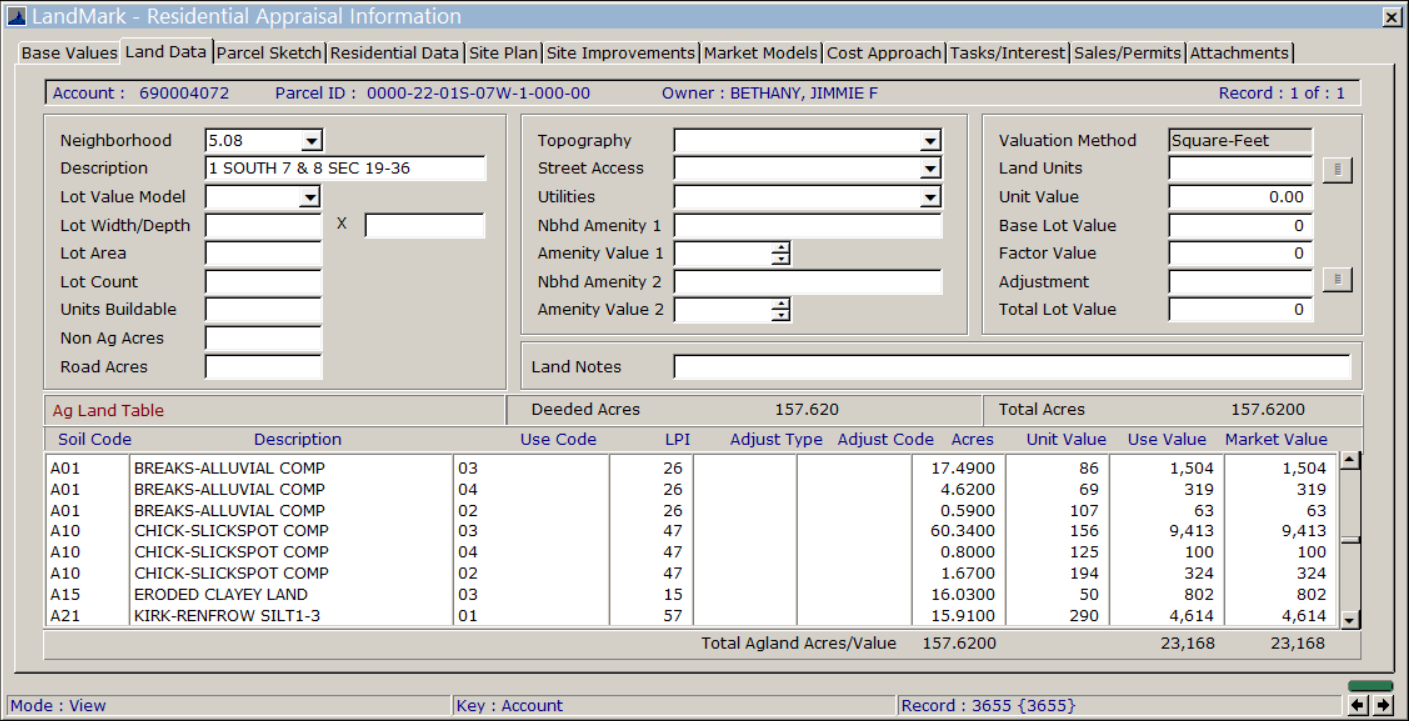The width and height of the screenshot is (1409, 721).
Task: Click the Amenity Value 1 spinner arrows
Action: (x=781, y=254)
